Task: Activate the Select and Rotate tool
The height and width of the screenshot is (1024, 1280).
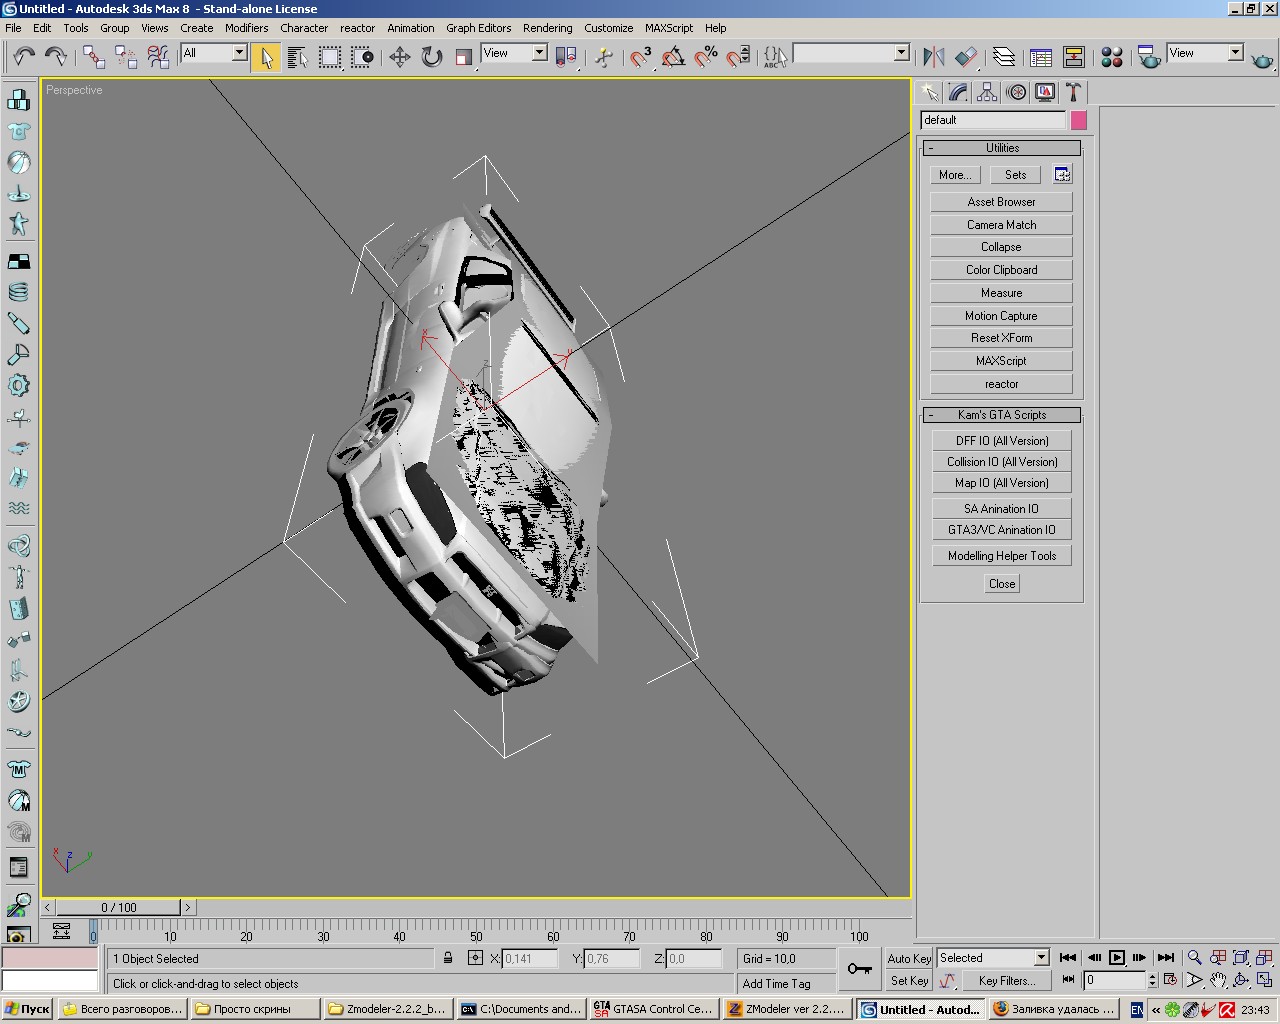Action: [432, 56]
